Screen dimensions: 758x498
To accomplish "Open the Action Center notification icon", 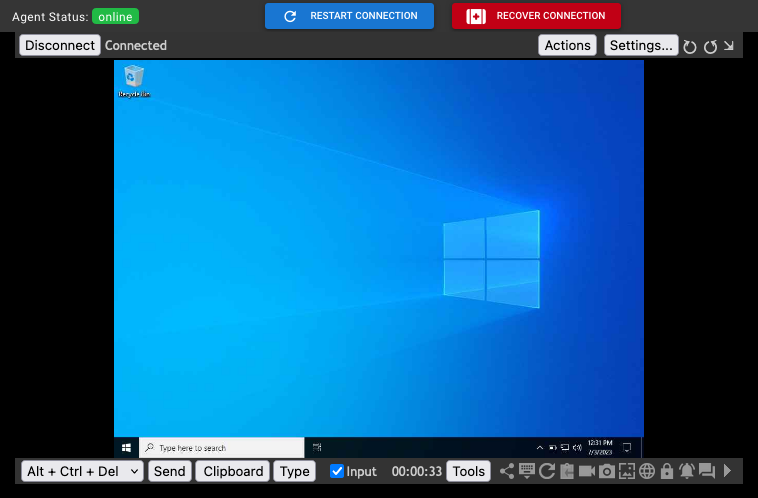I will pyautogui.click(x=627, y=448).
